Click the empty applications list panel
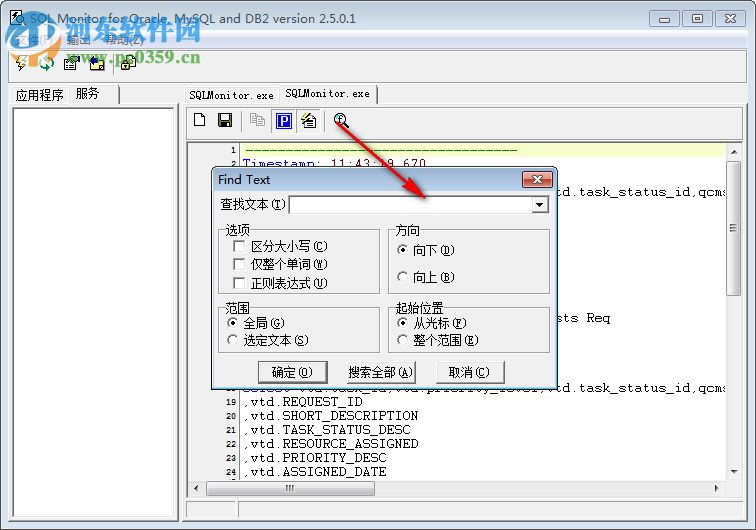The width and height of the screenshot is (756, 530). [x=94, y=313]
